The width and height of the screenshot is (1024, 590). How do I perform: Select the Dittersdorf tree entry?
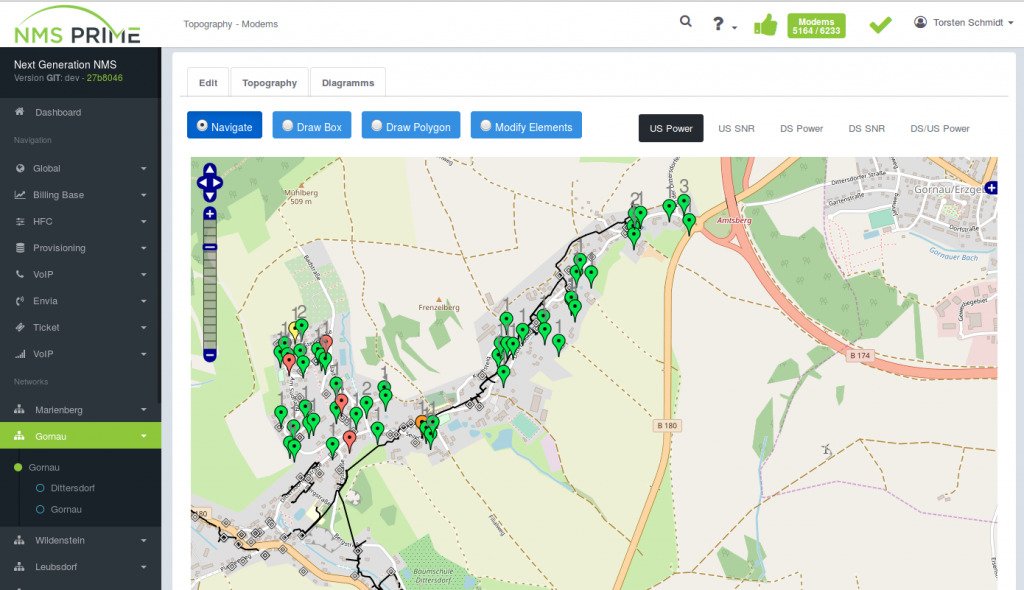pos(72,488)
